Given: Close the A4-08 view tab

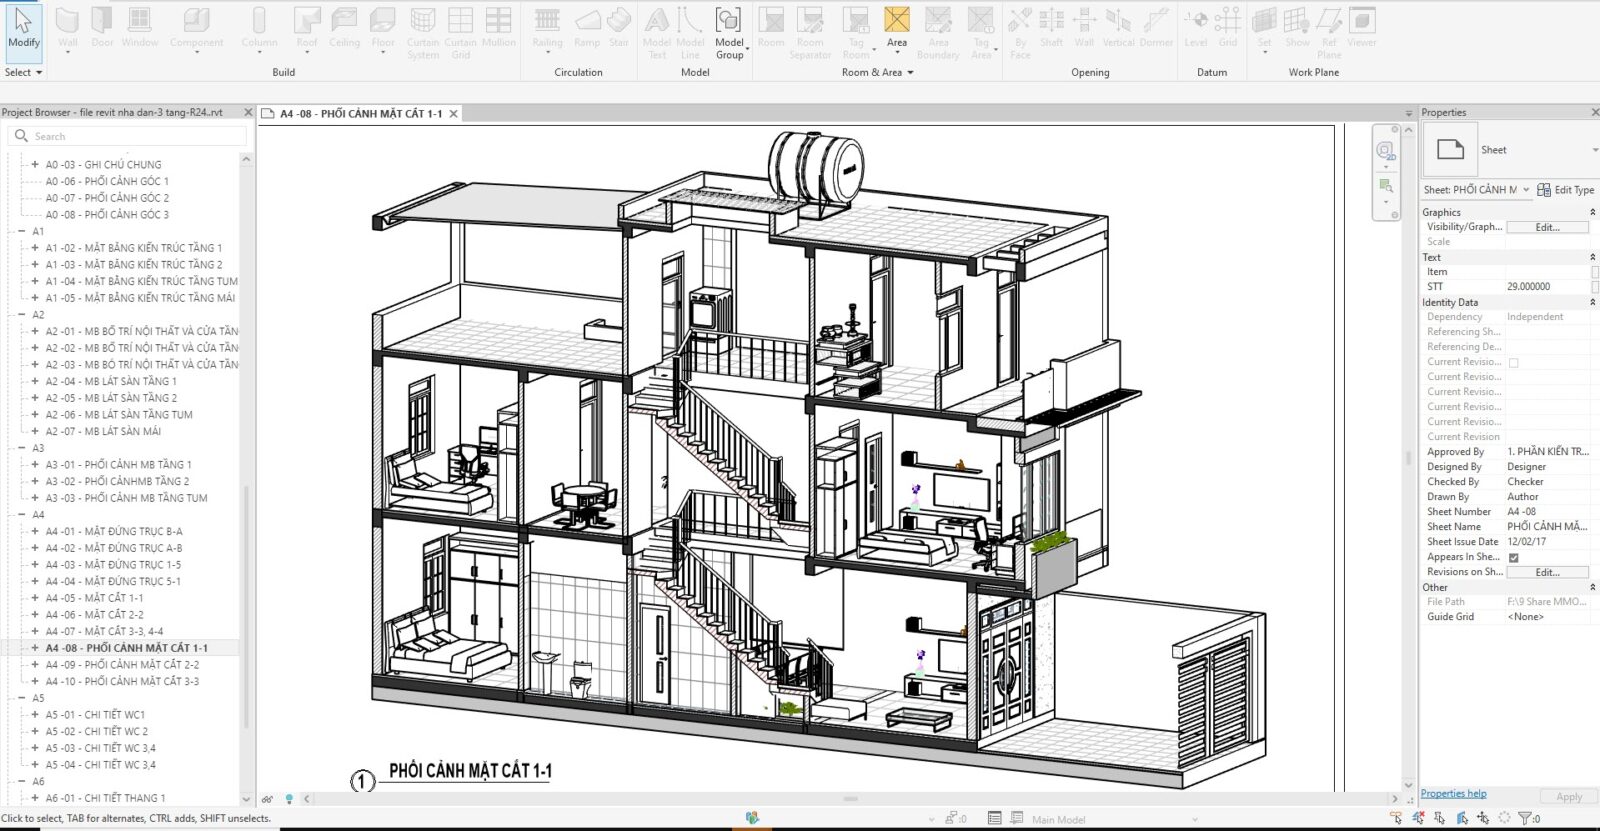Looking at the screenshot, I should 453,114.
